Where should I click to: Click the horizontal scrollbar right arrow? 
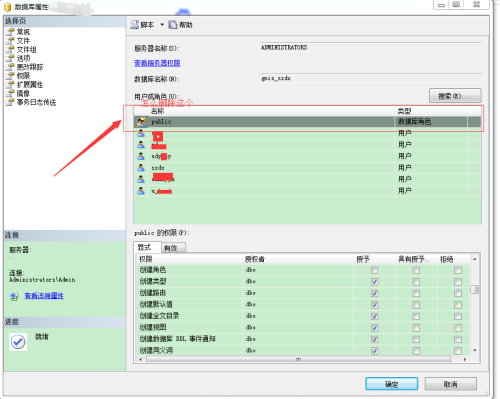pyautogui.click(x=465, y=359)
